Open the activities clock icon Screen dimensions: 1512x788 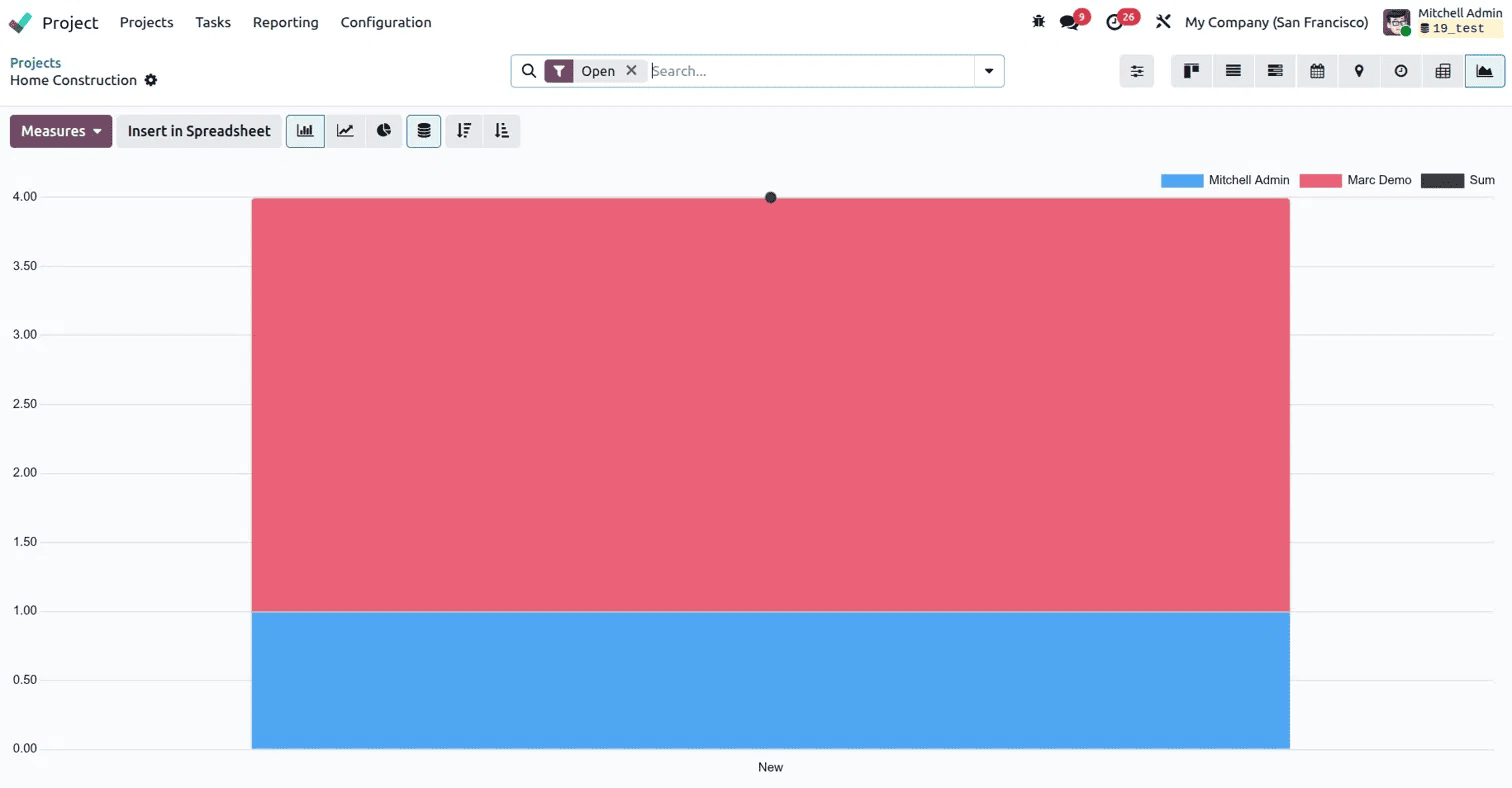1115,22
